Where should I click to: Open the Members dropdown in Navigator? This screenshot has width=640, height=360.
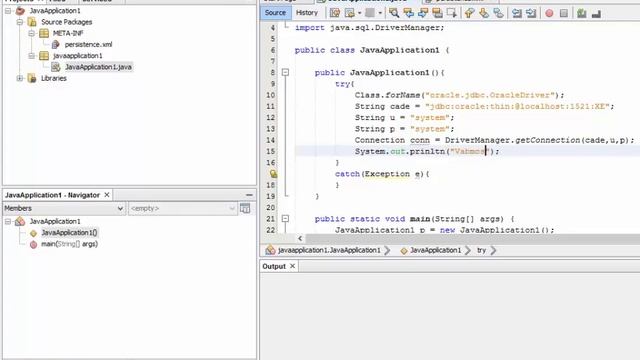pyautogui.click(x=64, y=208)
